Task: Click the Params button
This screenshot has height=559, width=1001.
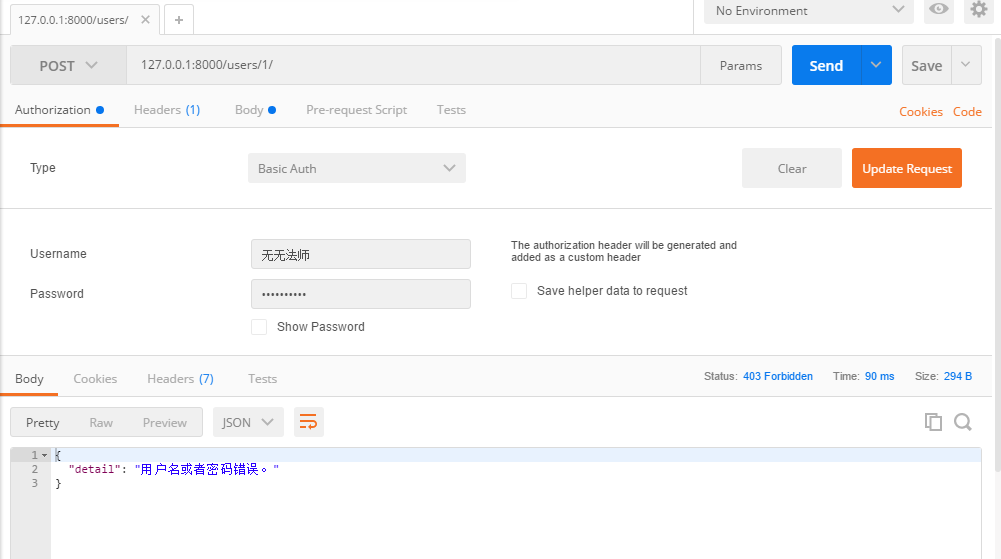Action: pyautogui.click(x=740, y=66)
